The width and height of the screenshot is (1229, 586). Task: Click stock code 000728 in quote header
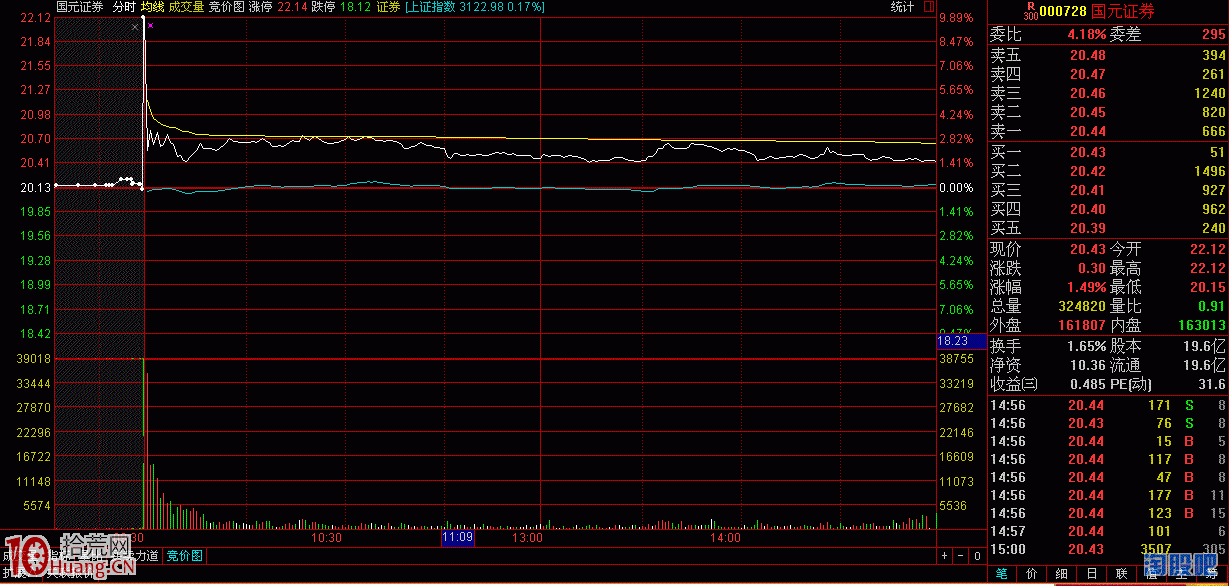click(1062, 11)
